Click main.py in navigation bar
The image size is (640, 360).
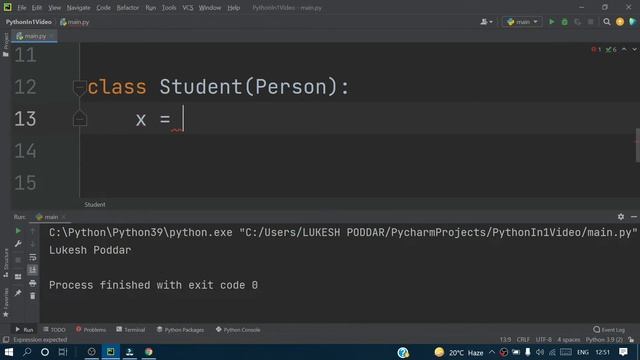point(75,22)
